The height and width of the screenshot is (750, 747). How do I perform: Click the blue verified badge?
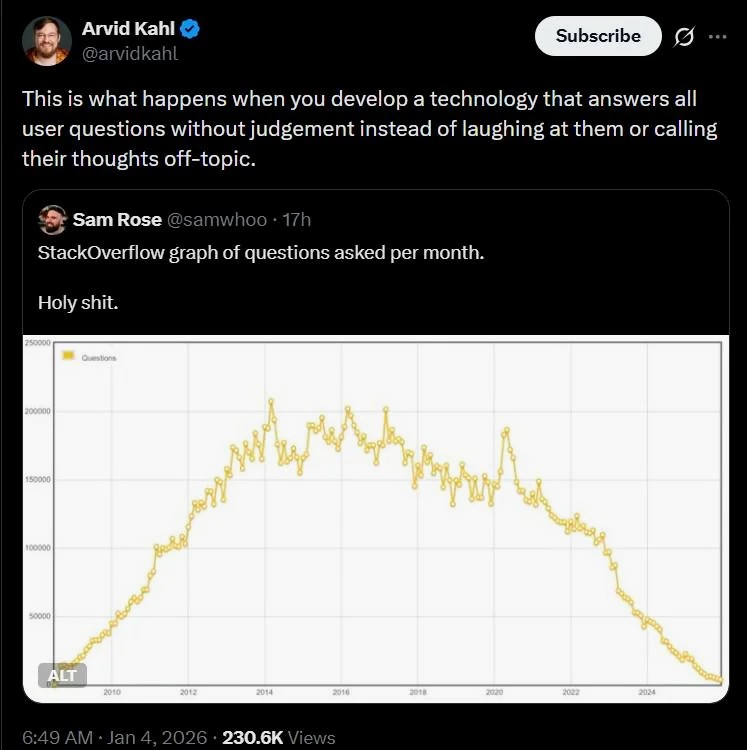pyautogui.click(x=190, y=29)
